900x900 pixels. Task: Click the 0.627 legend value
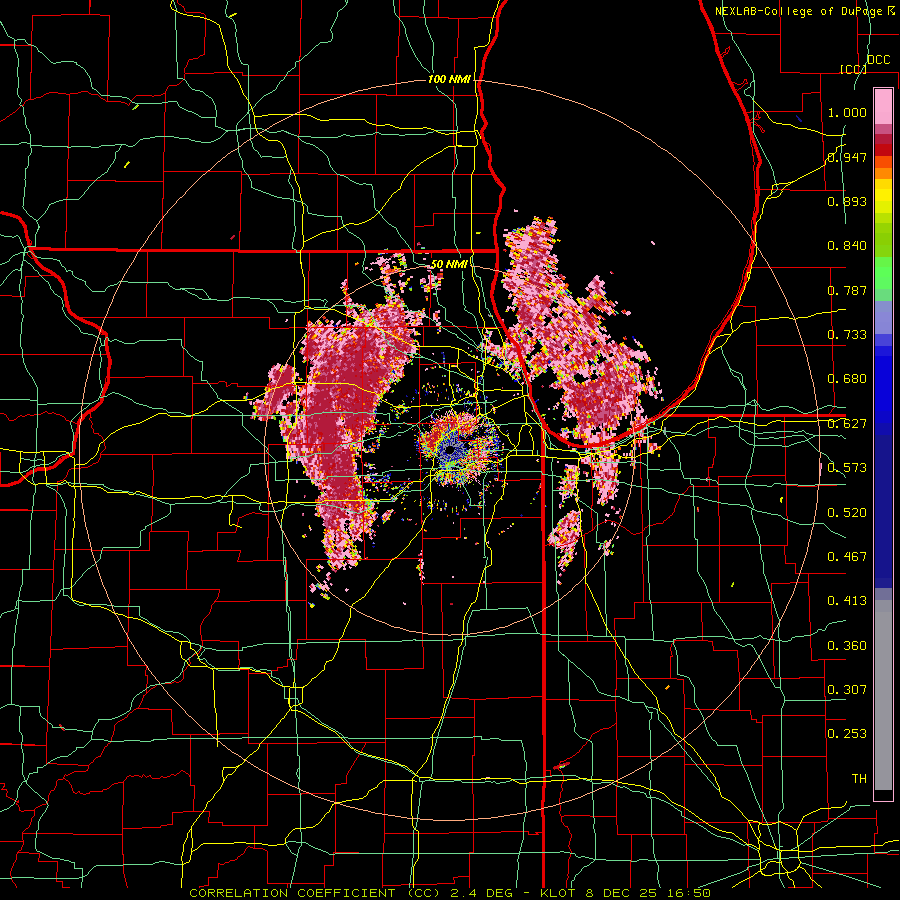847,424
